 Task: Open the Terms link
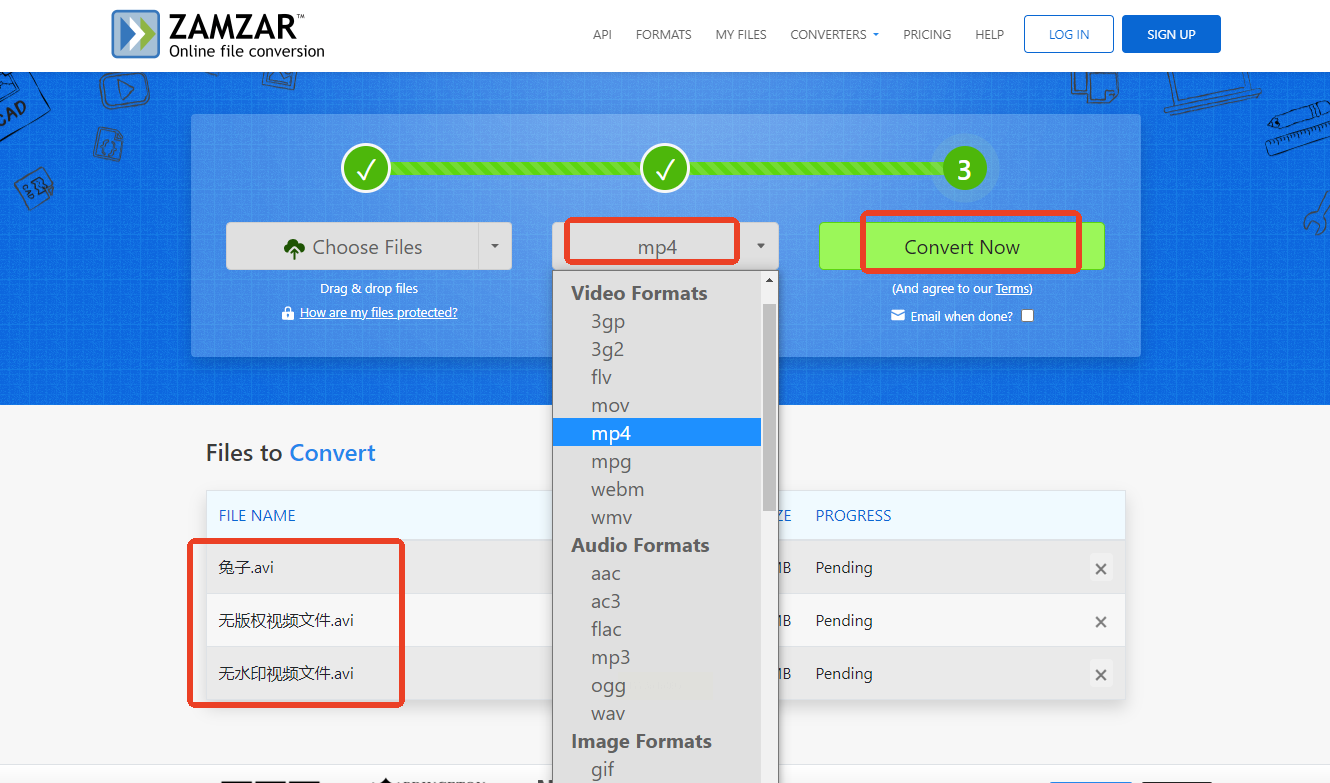tap(1012, 289)
